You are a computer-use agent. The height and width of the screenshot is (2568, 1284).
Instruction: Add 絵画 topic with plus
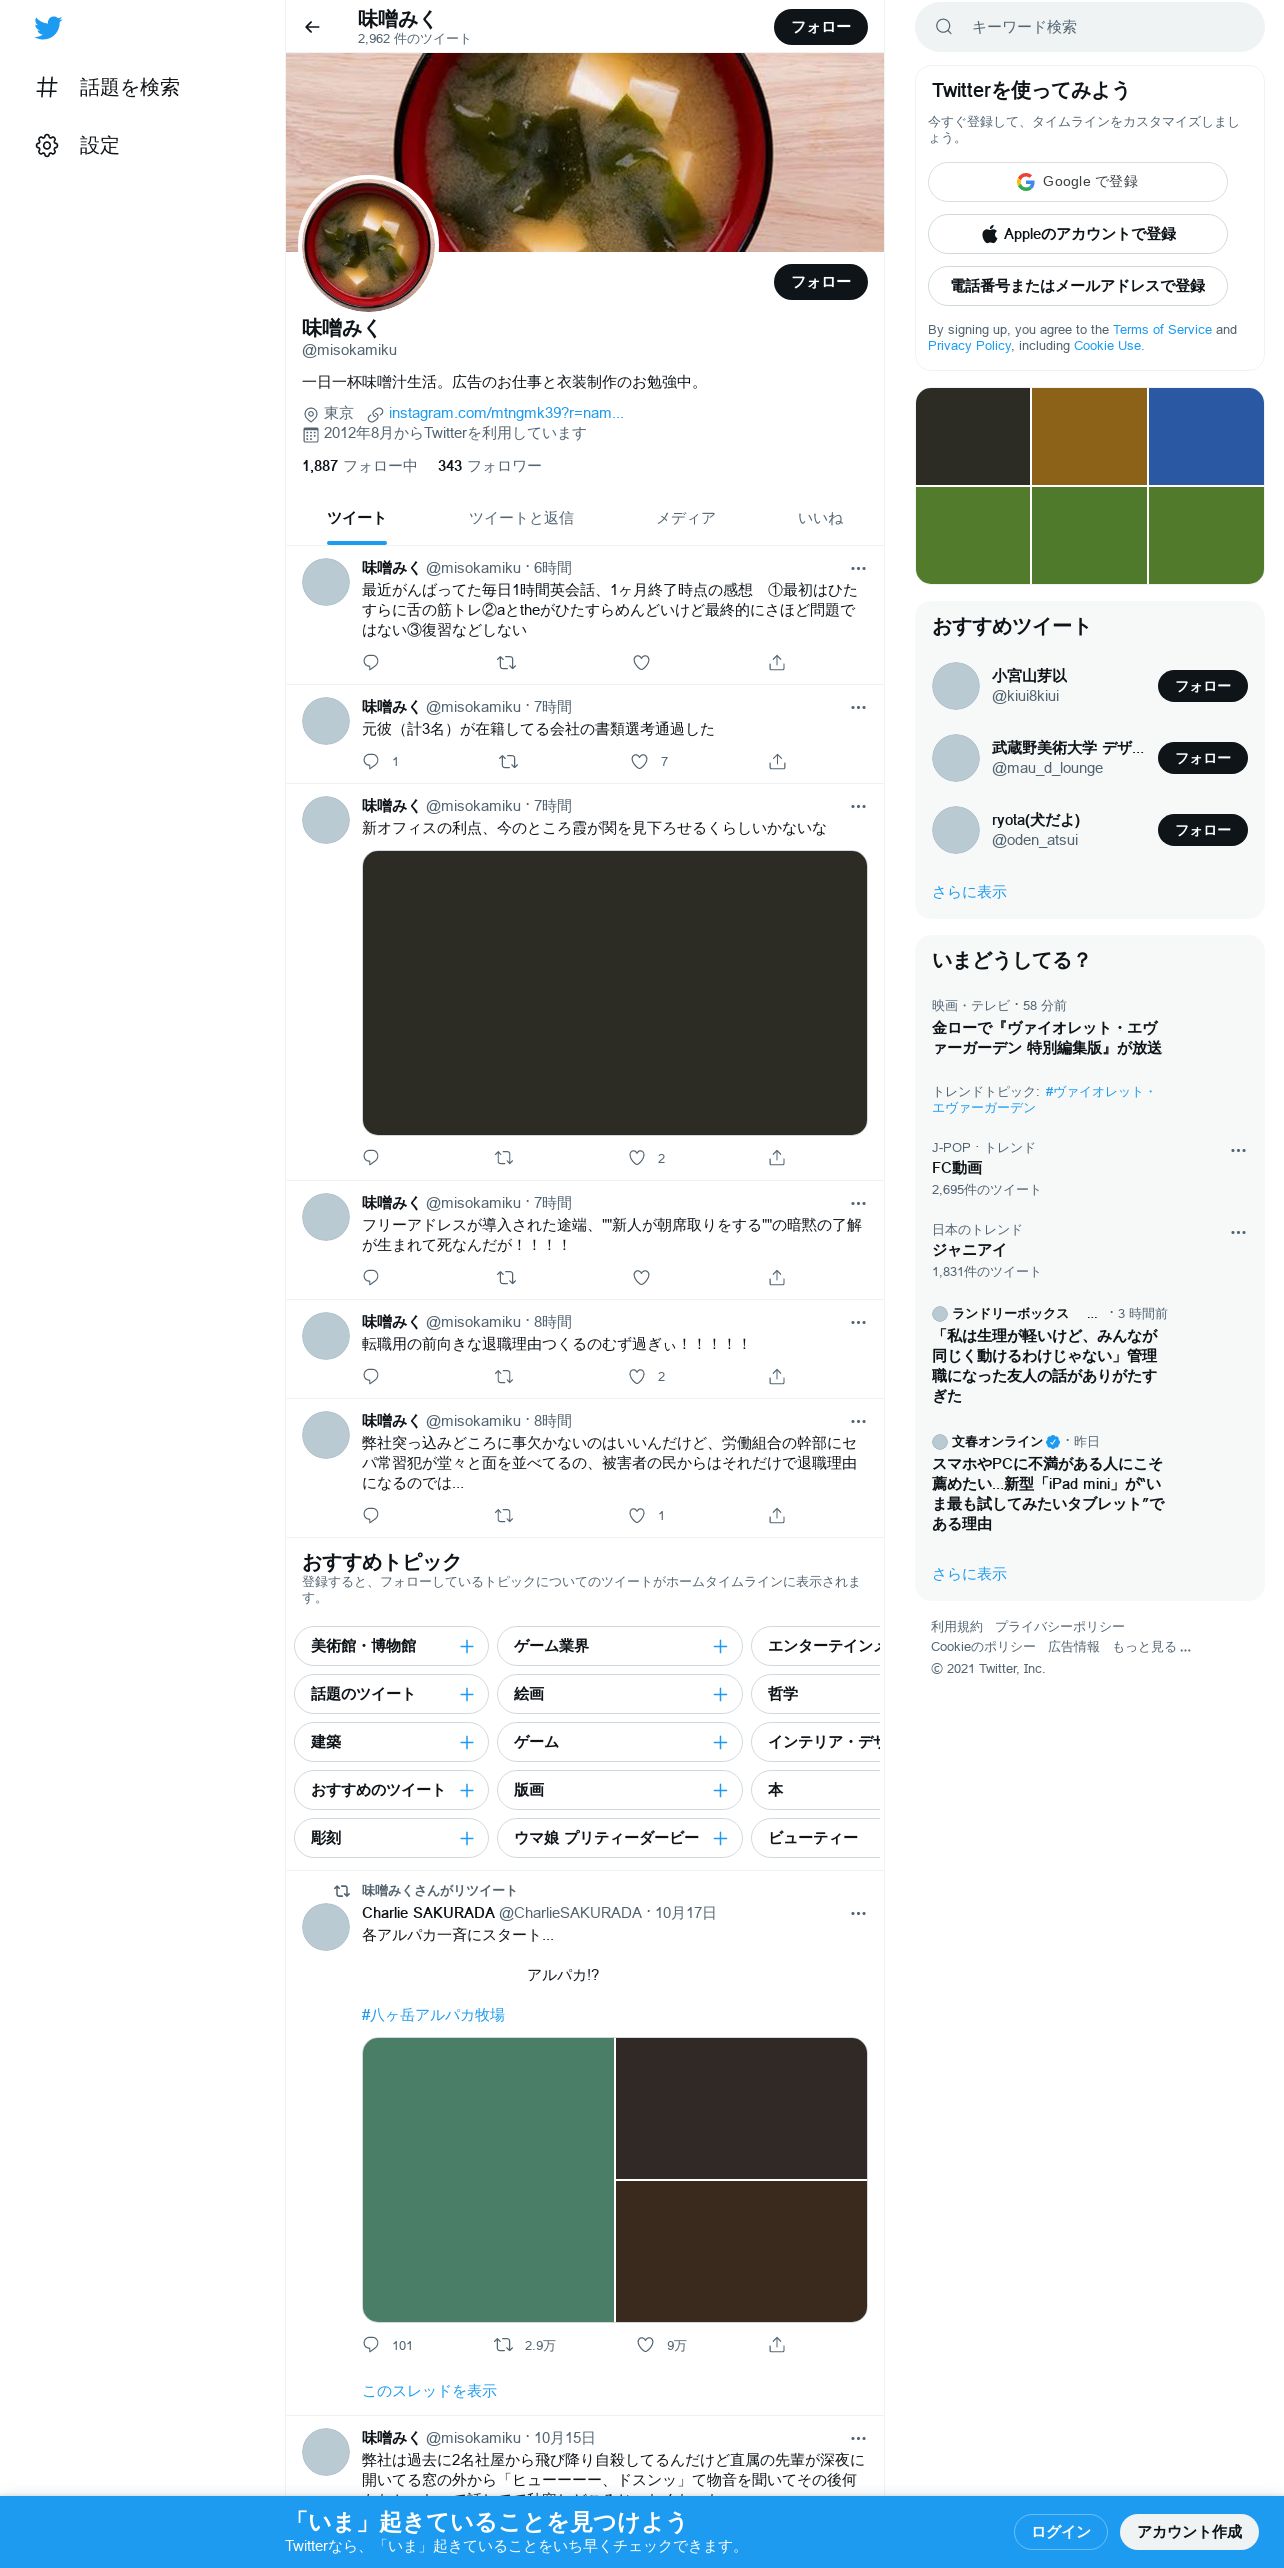pos(720,1694)
